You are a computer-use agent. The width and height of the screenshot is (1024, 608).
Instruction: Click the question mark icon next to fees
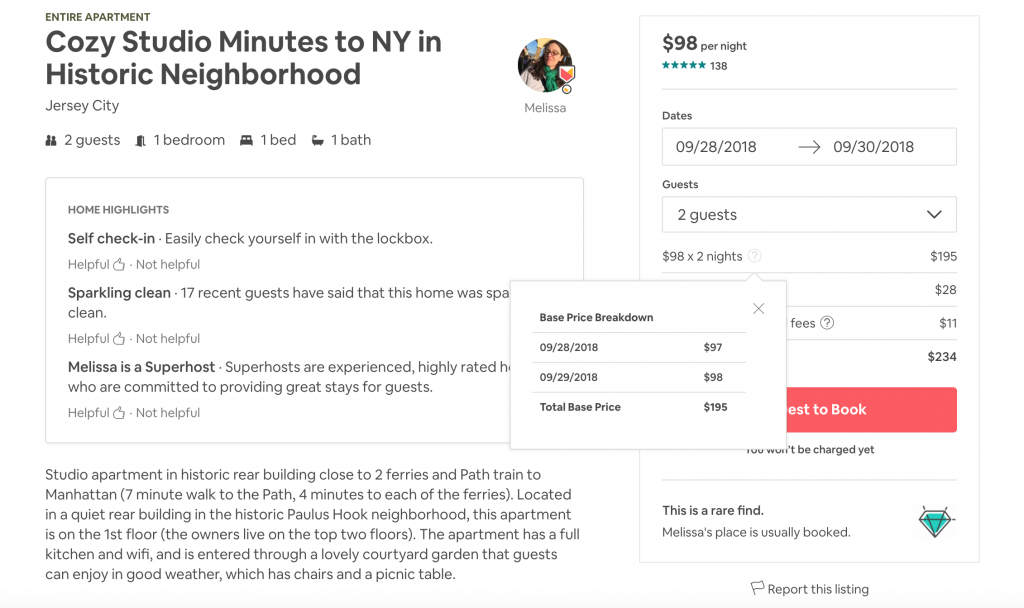[x=827, y=323]
